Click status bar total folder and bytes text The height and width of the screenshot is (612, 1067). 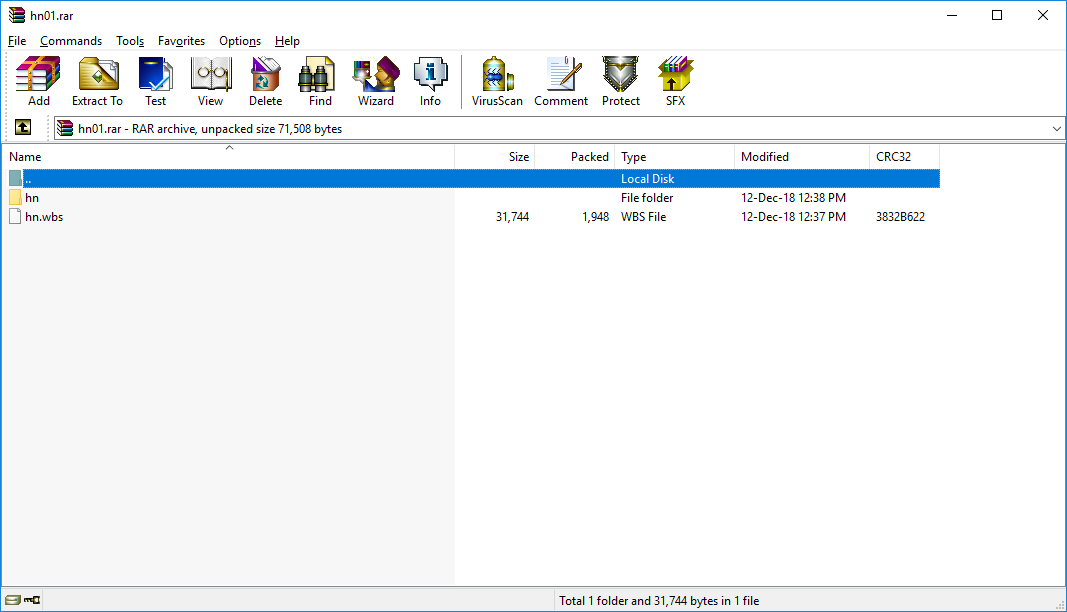point(659,600)
